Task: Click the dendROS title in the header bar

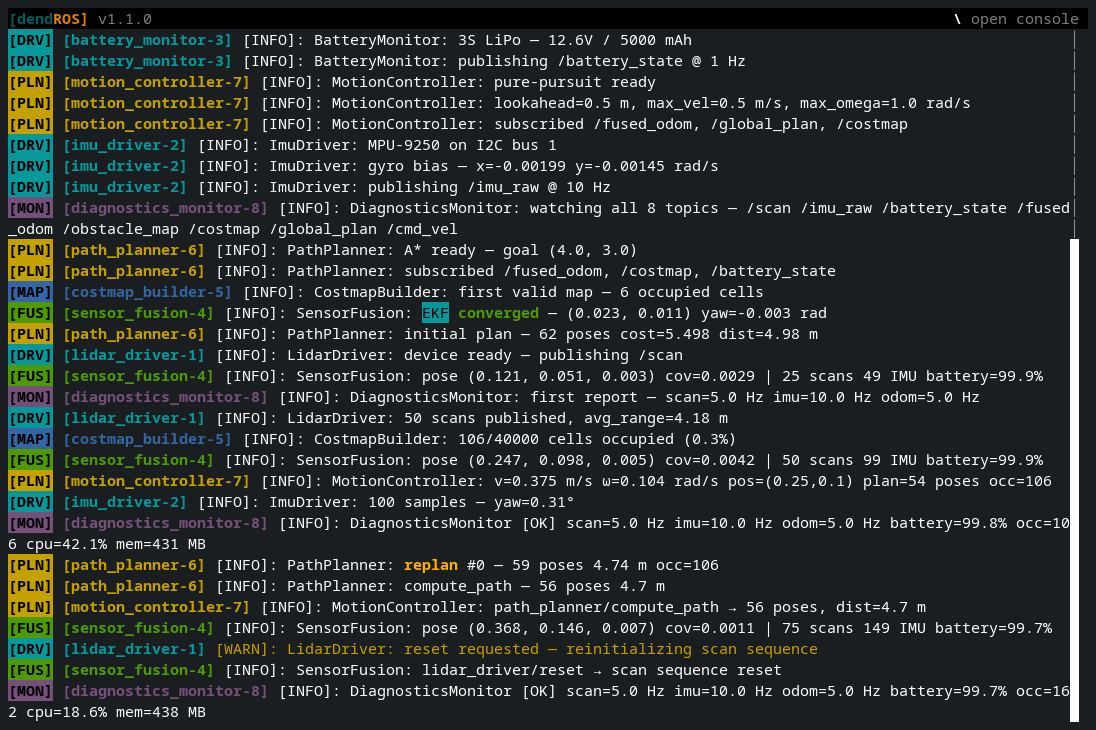Action: click(x=48, y=19)
